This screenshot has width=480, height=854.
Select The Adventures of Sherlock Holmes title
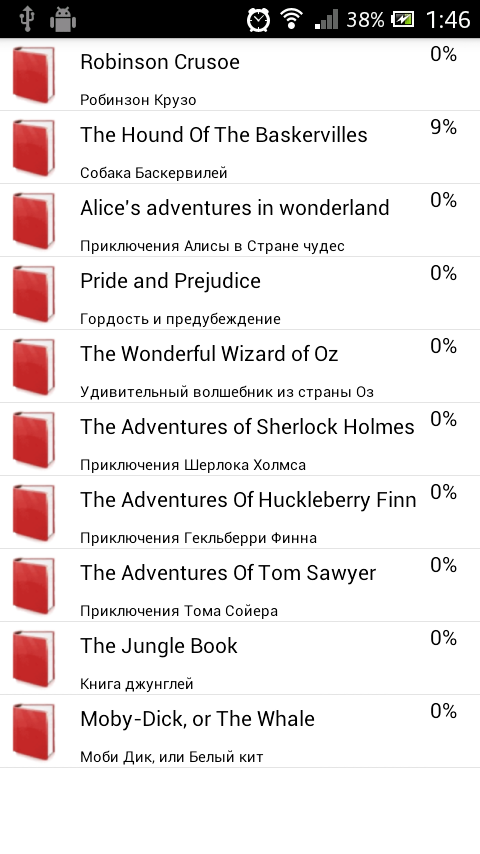click(247, 426)
